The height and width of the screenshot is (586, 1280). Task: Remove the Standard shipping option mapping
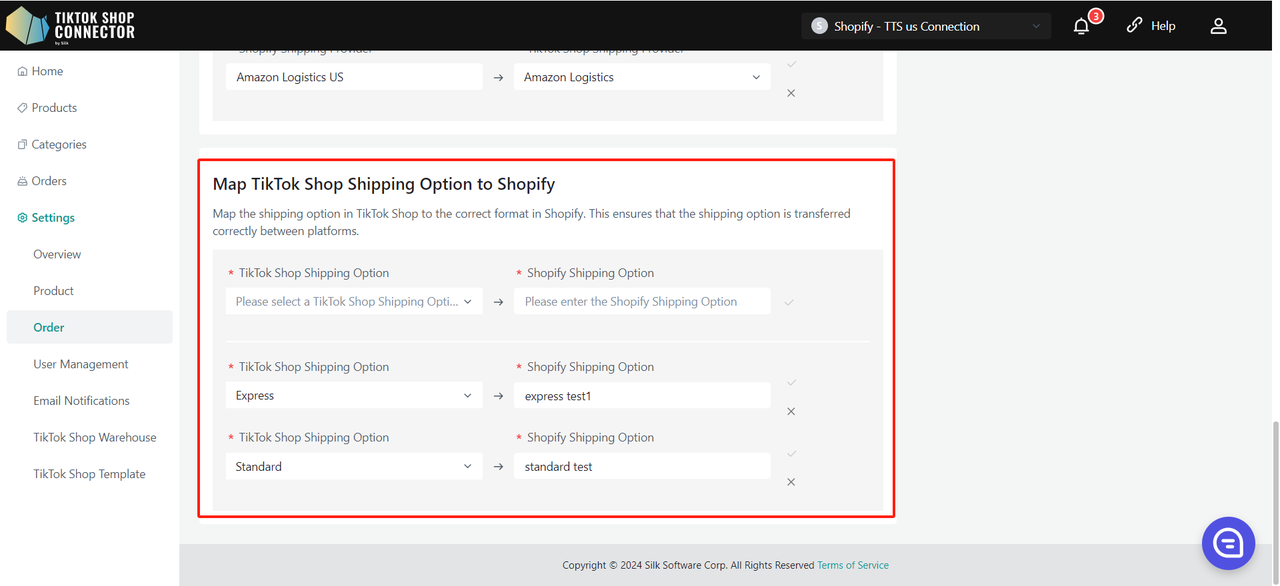[x=791, y=482]
